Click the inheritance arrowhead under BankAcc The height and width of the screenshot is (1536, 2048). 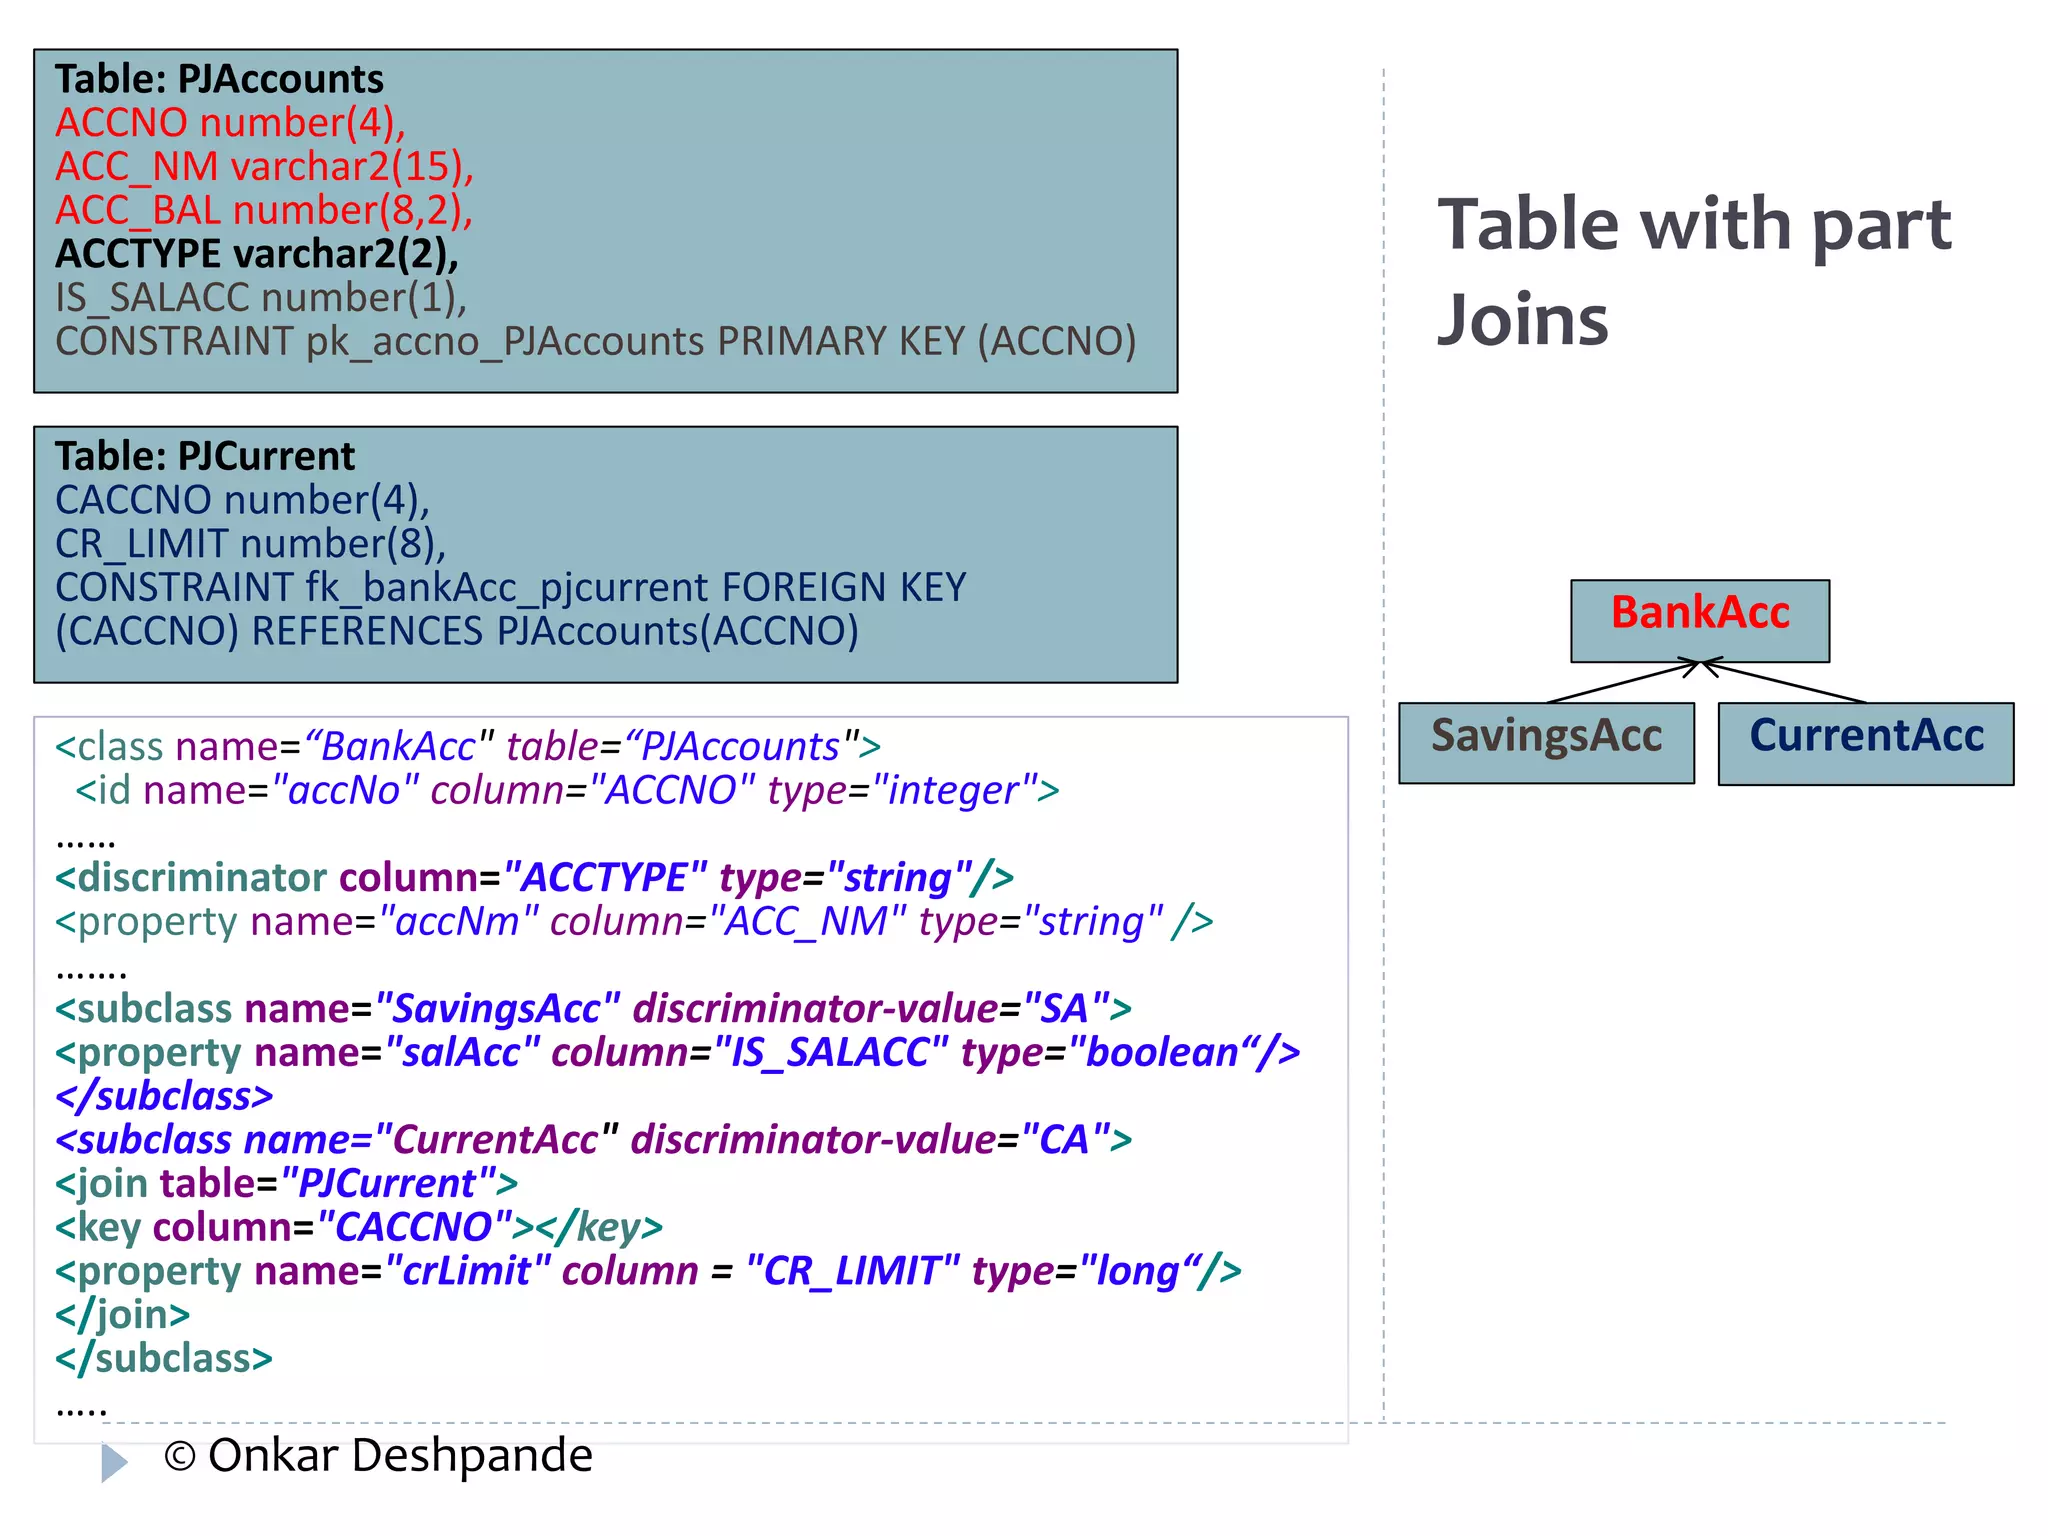point(1700,666)
